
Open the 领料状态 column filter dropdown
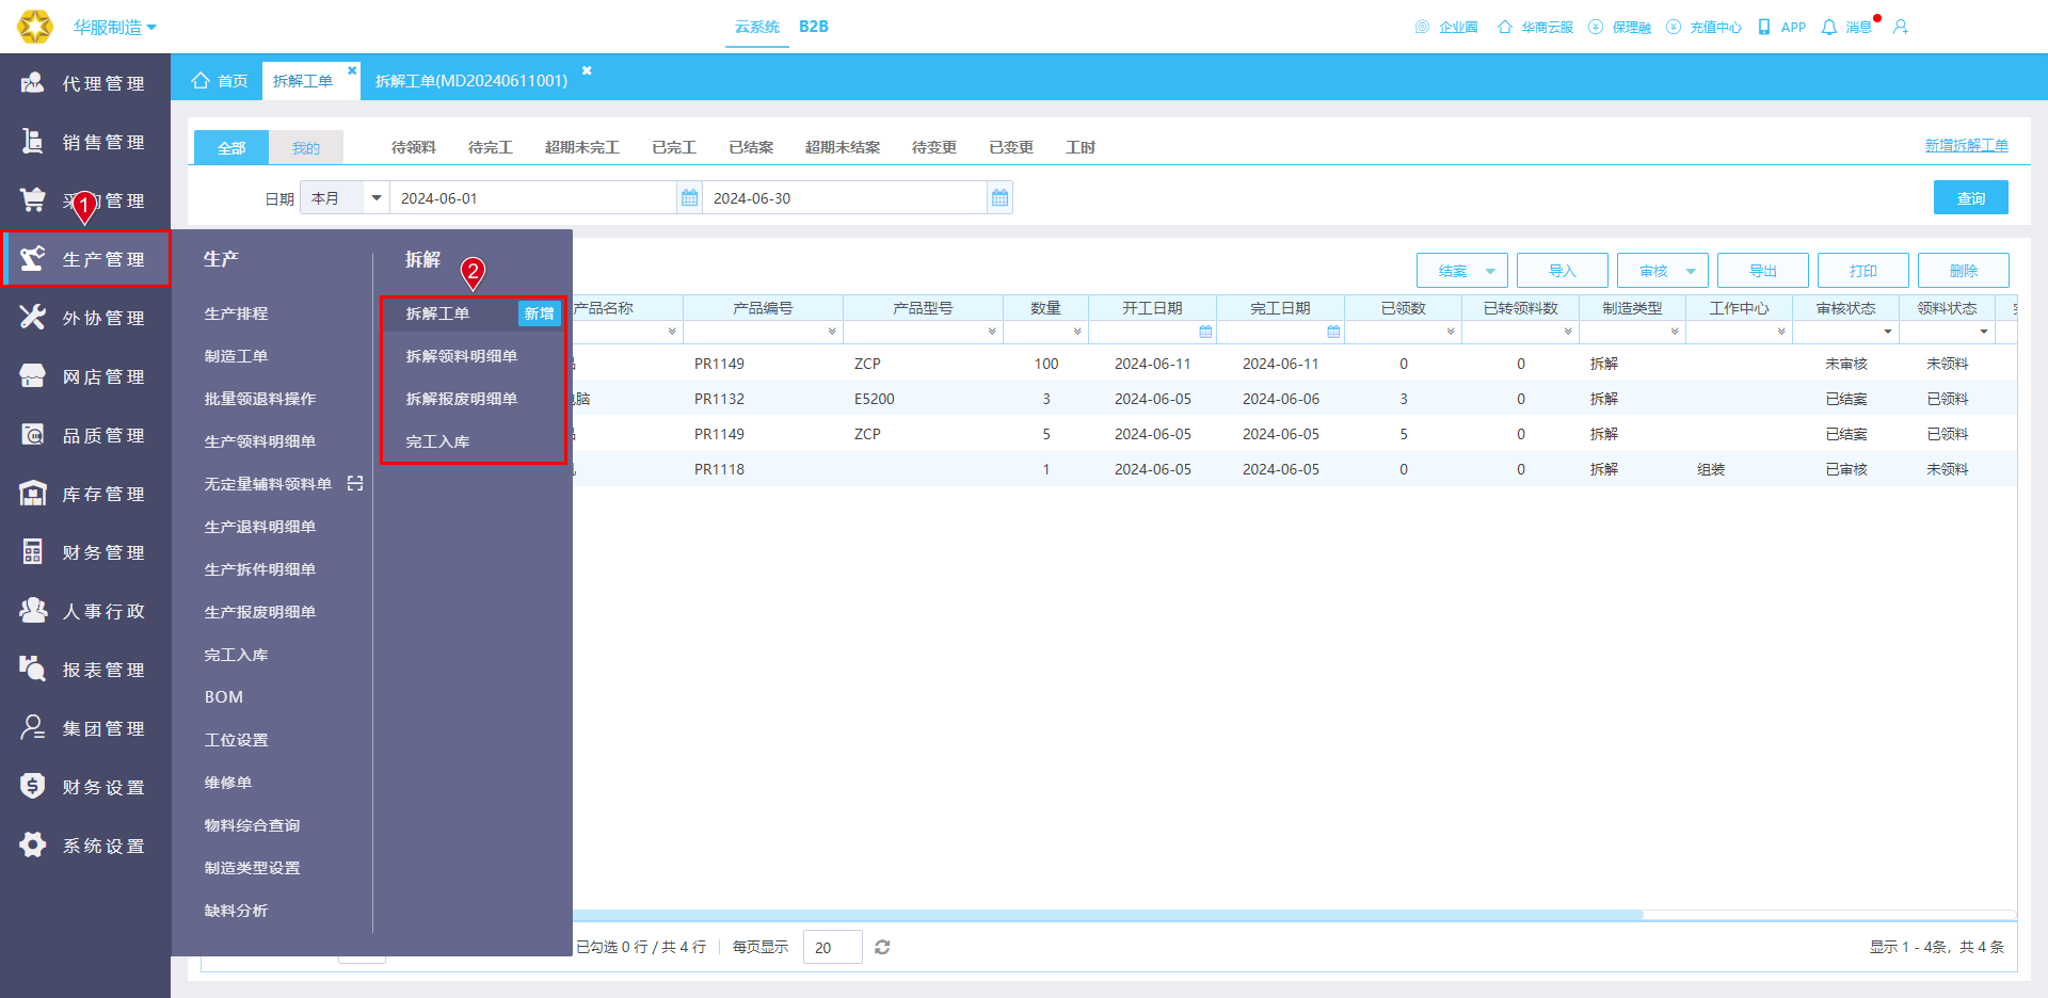click(x=1984, y=332)
